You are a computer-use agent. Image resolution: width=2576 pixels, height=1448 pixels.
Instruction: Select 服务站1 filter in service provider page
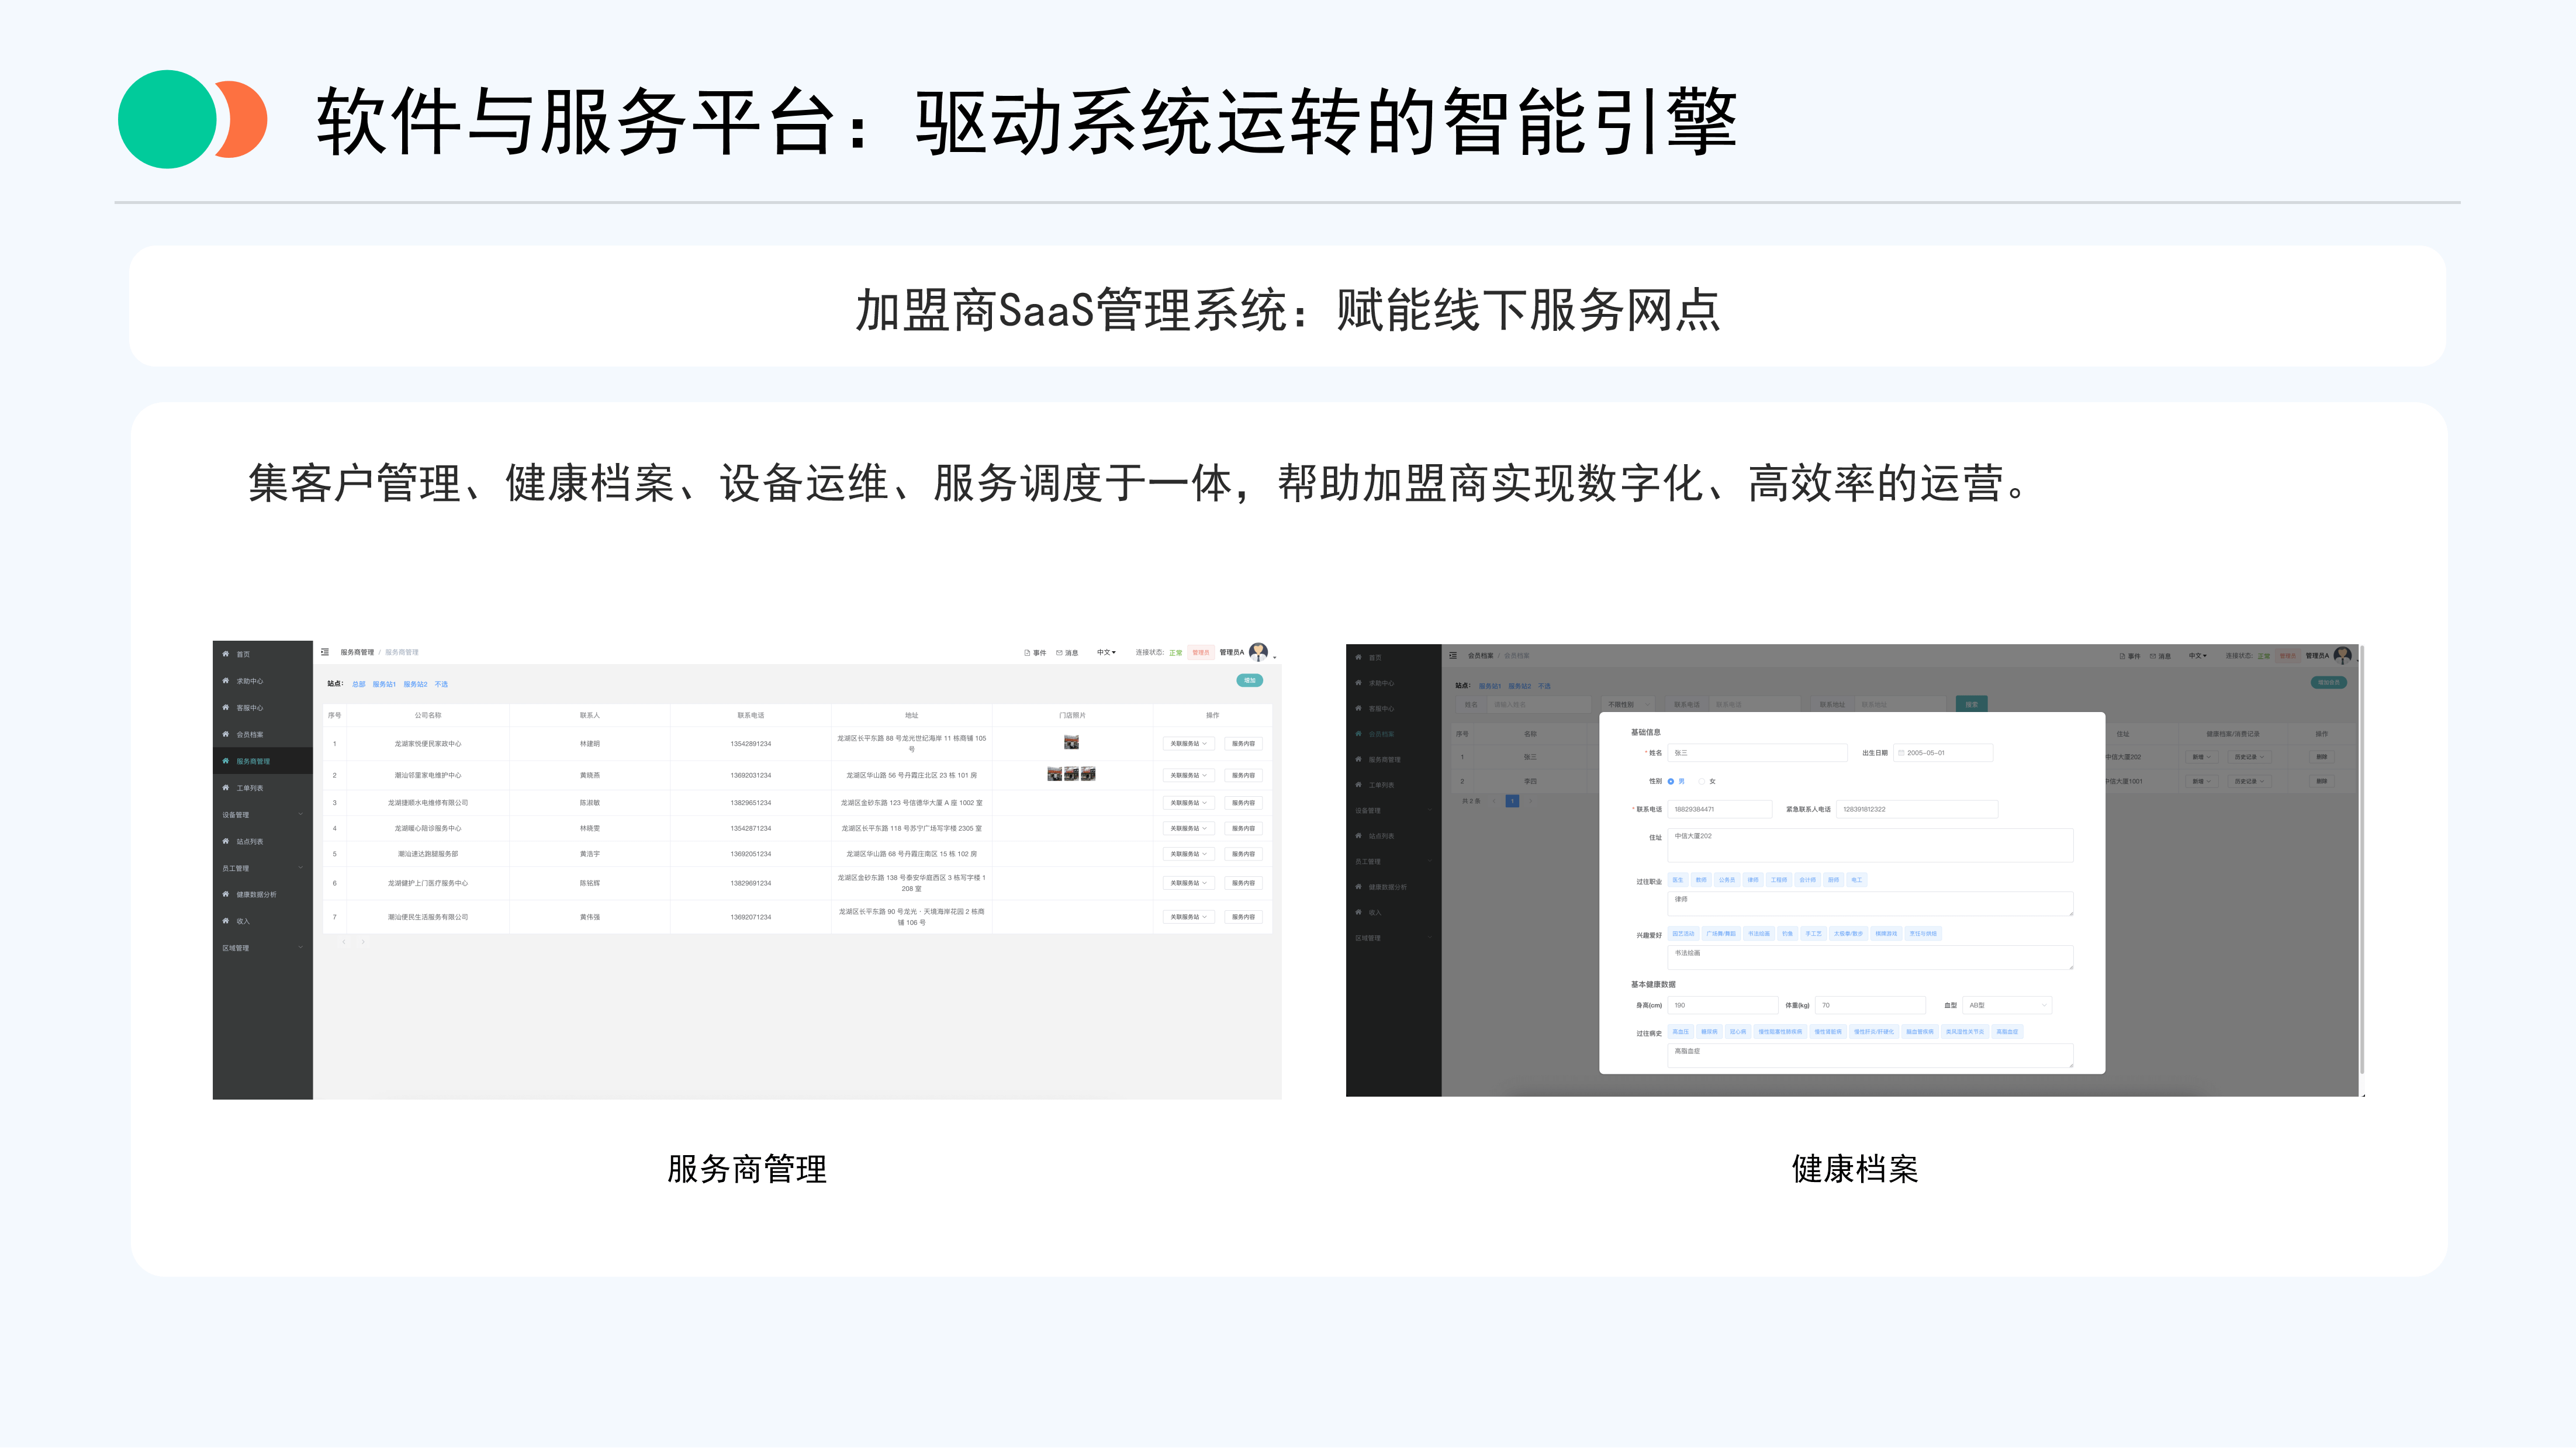point(384,685)
